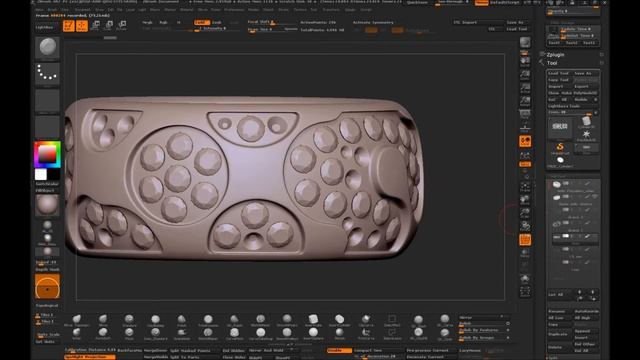
Task: Select the TrimCurve brush
Action: coord(366,334)
